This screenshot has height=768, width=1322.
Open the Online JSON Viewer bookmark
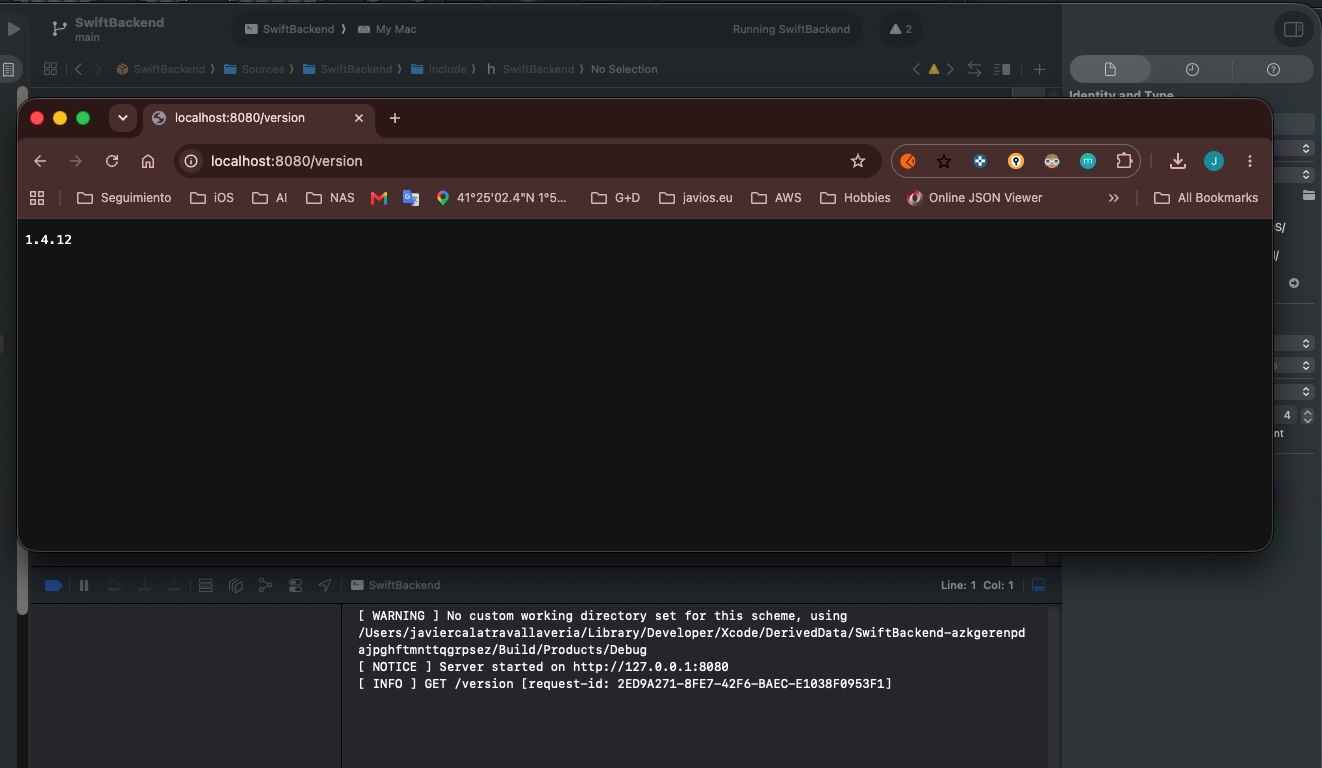pos(975,198)
